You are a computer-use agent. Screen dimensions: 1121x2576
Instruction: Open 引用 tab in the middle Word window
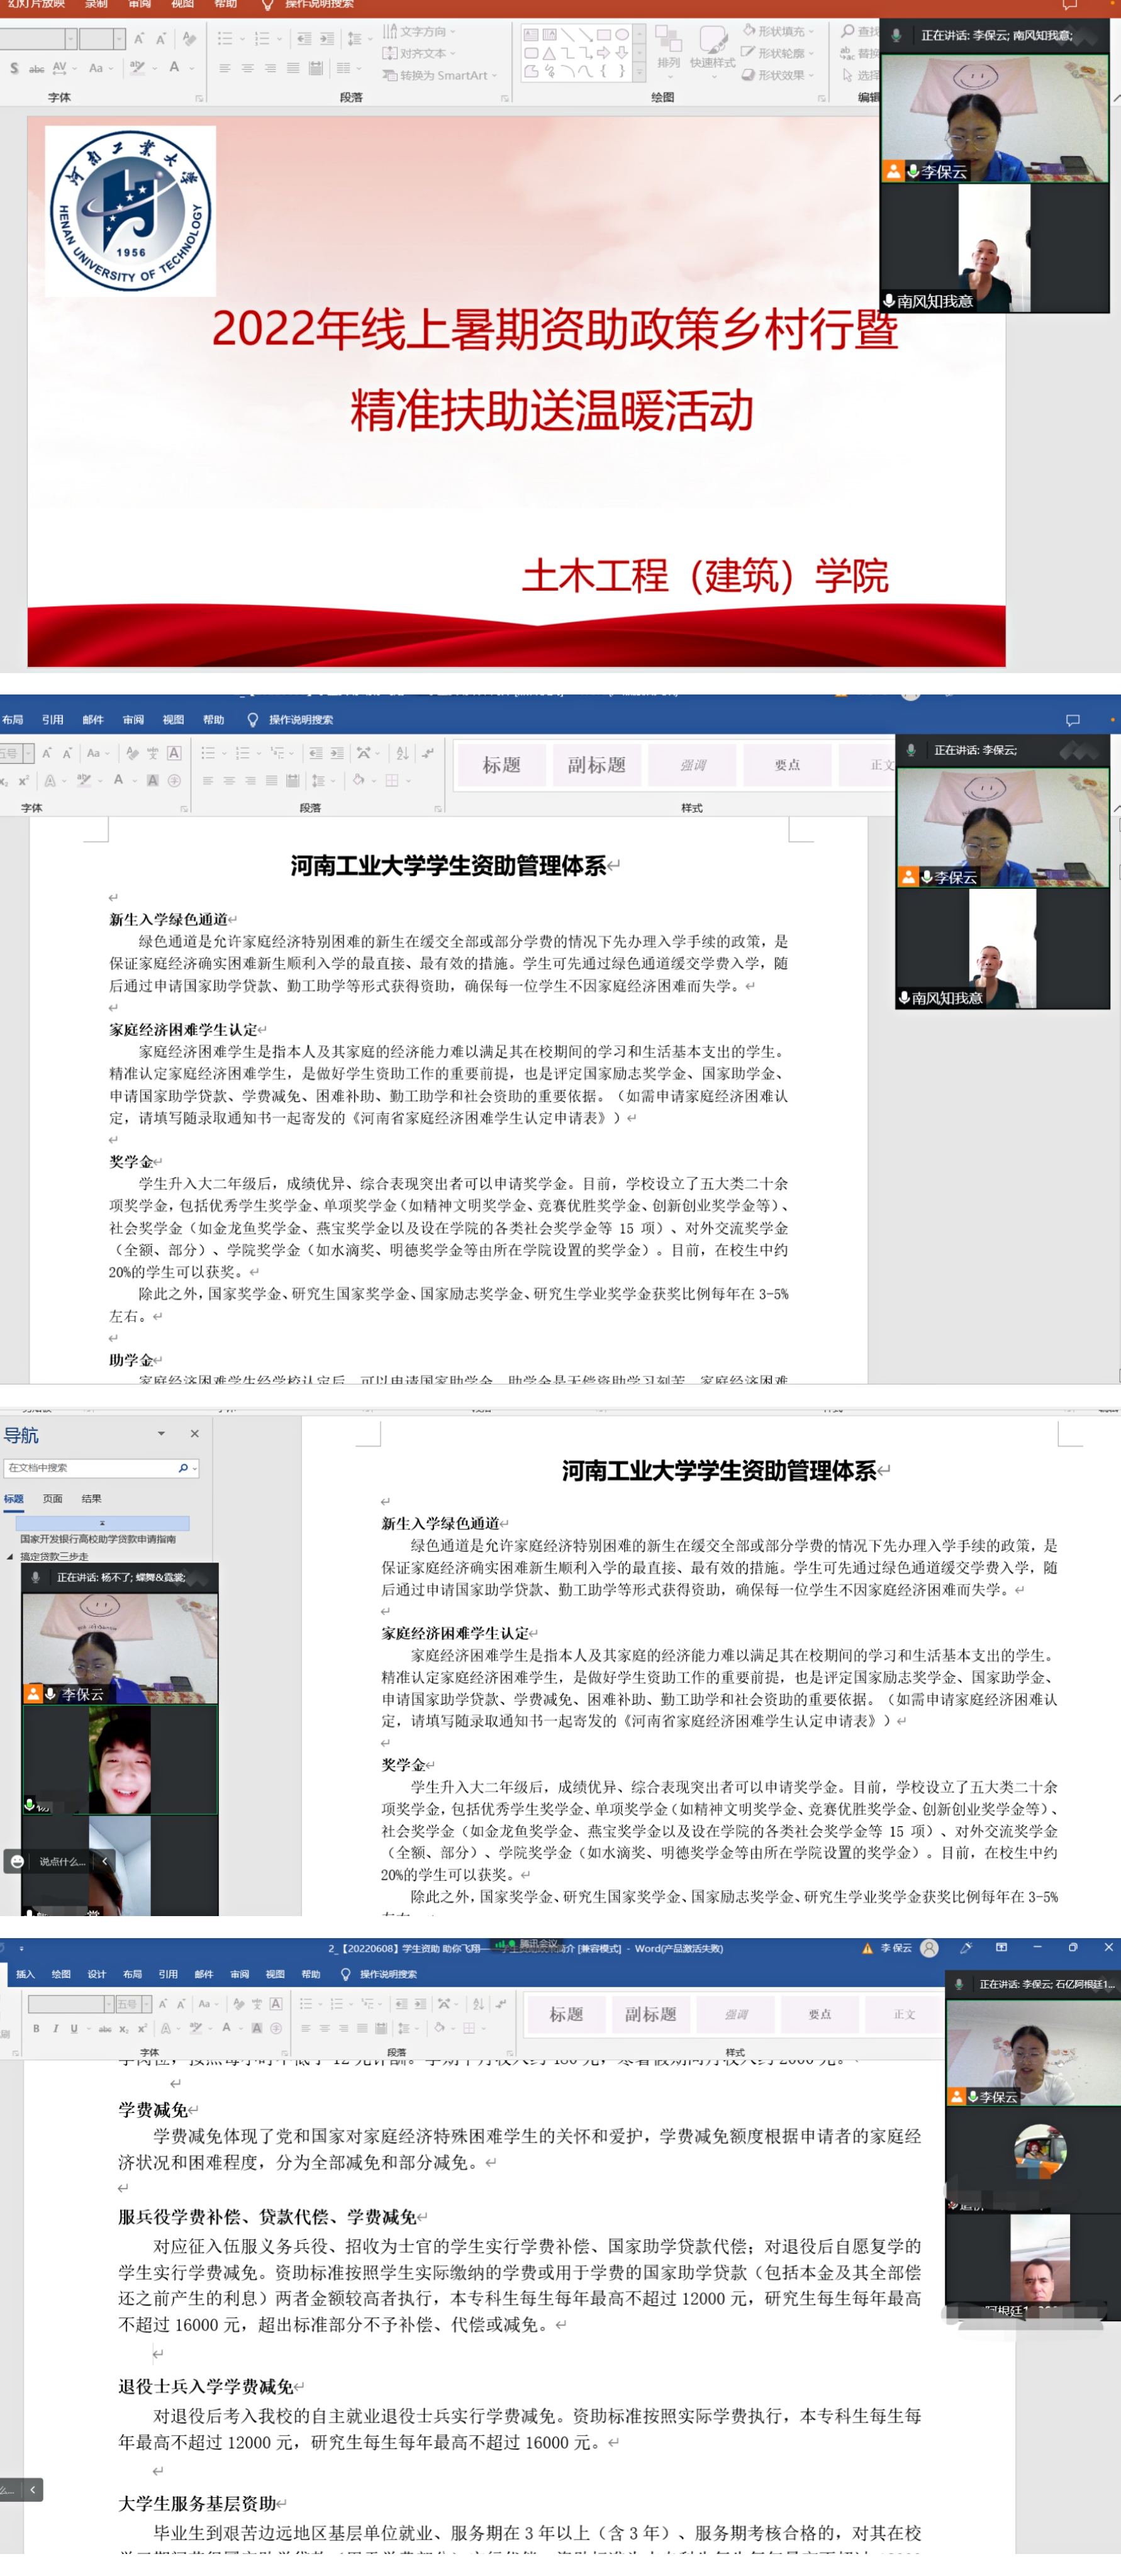53,720
